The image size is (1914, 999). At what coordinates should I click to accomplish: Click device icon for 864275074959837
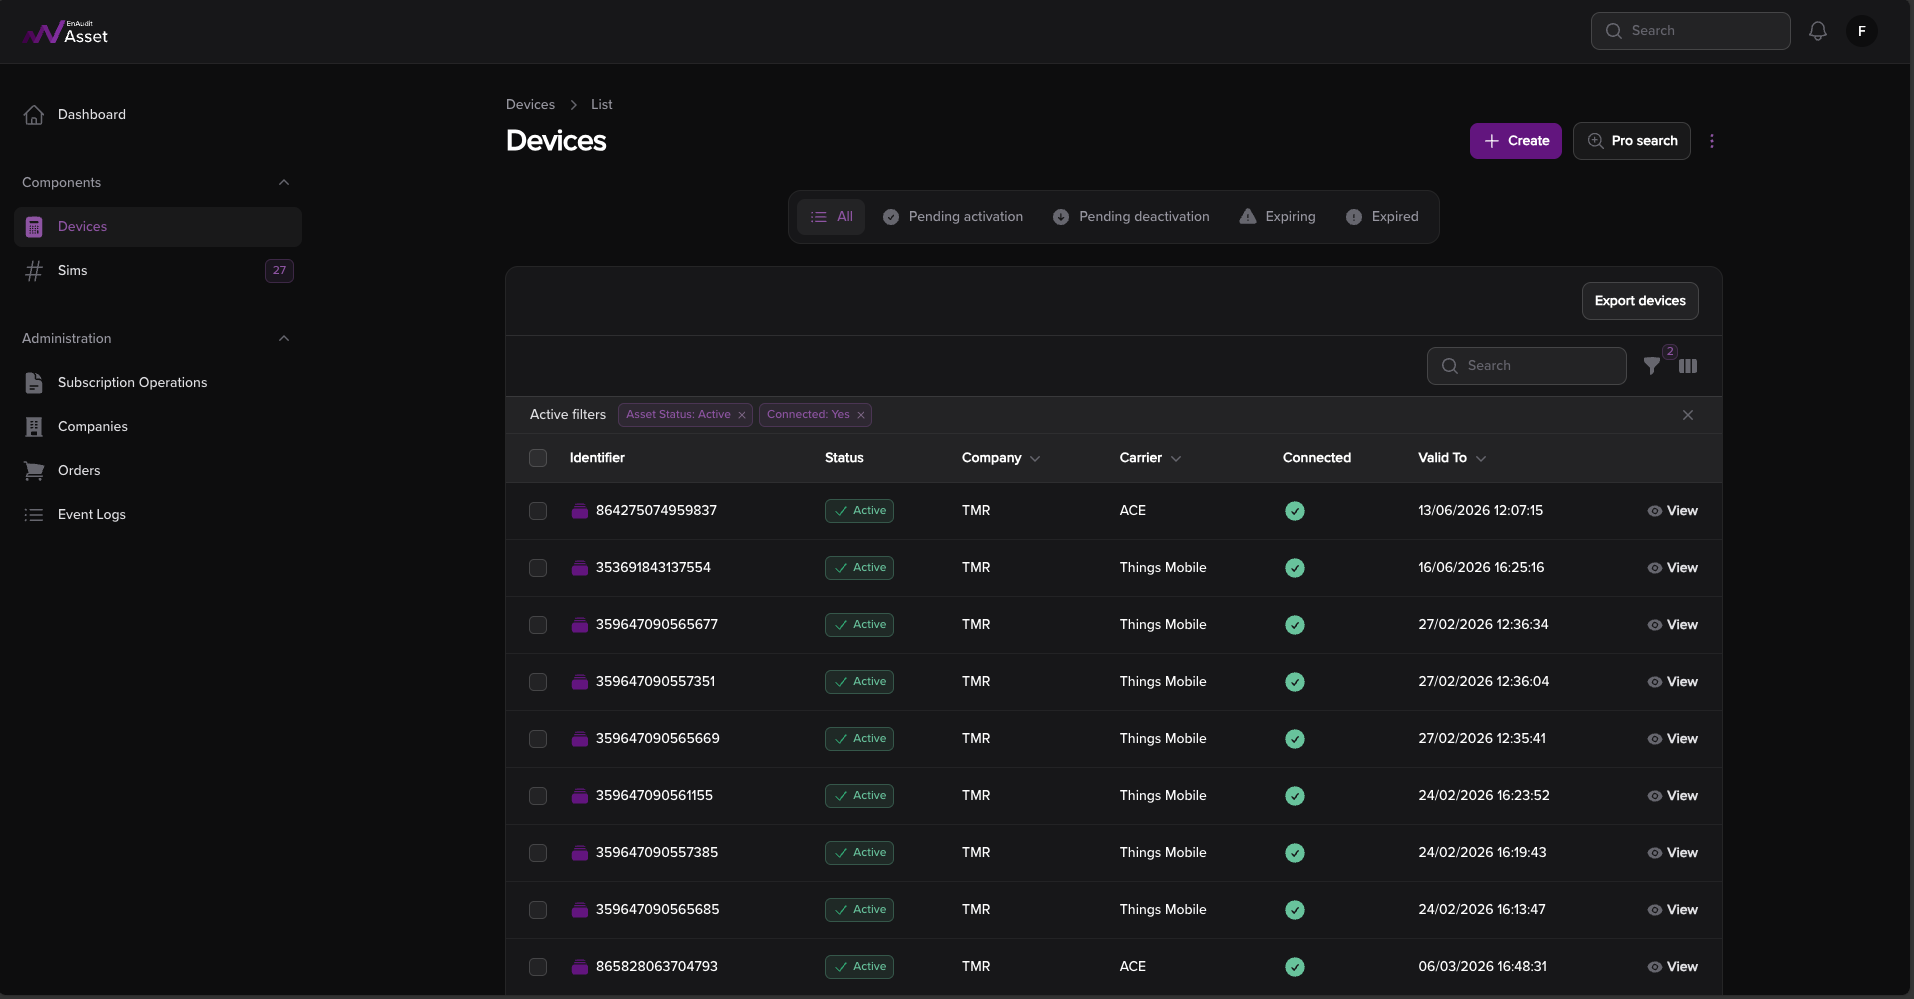click(579, 511)
